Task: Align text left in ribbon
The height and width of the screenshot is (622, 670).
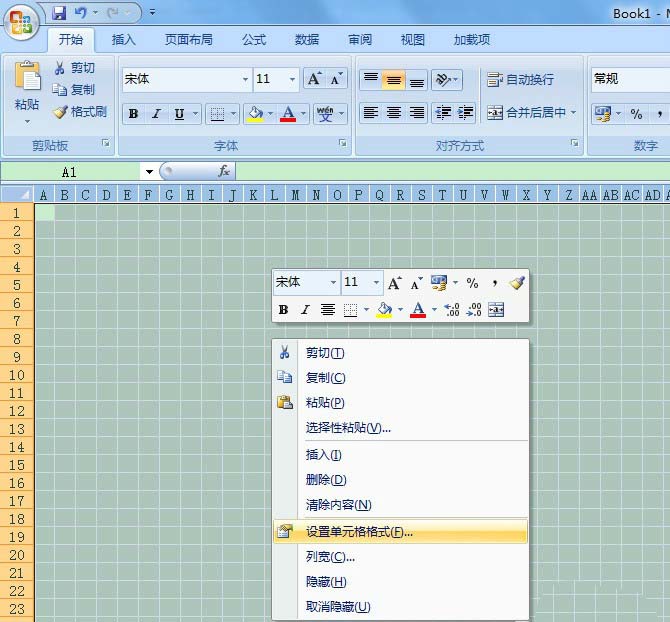Action: click(x=370, y=113)
